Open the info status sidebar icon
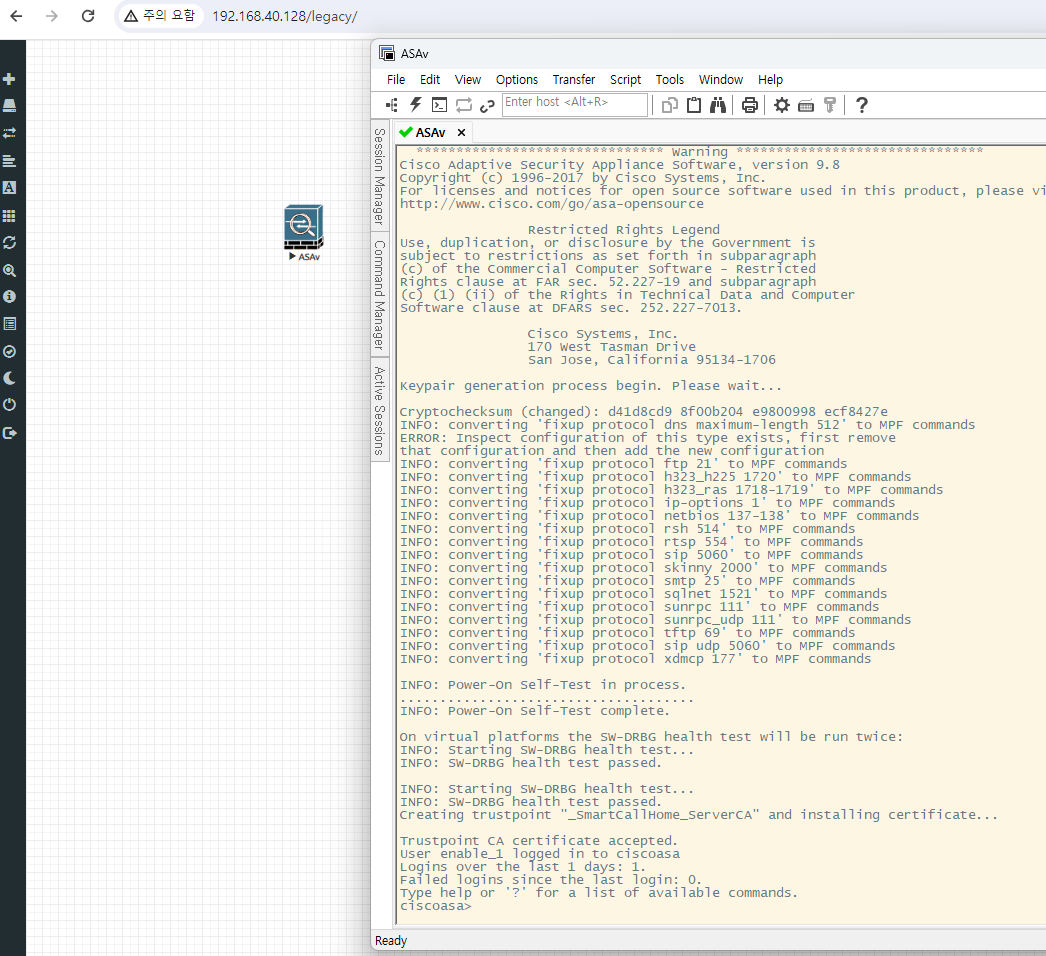 (x=9, y=296)
